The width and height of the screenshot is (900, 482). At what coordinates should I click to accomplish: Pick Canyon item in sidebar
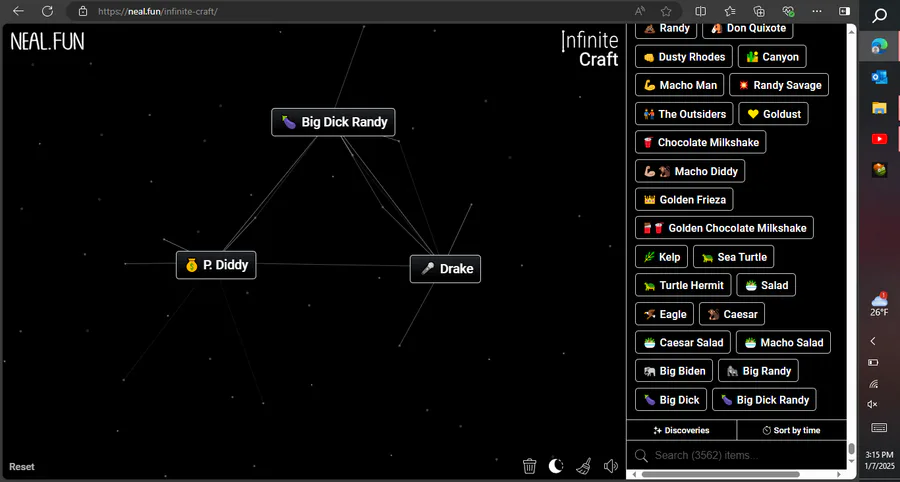click(772, 57)
